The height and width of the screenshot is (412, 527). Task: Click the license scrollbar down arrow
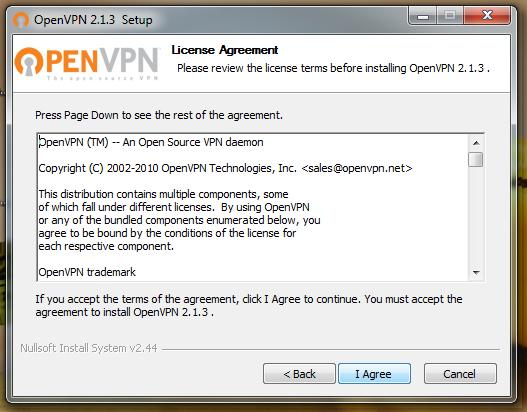pos(476,272)
